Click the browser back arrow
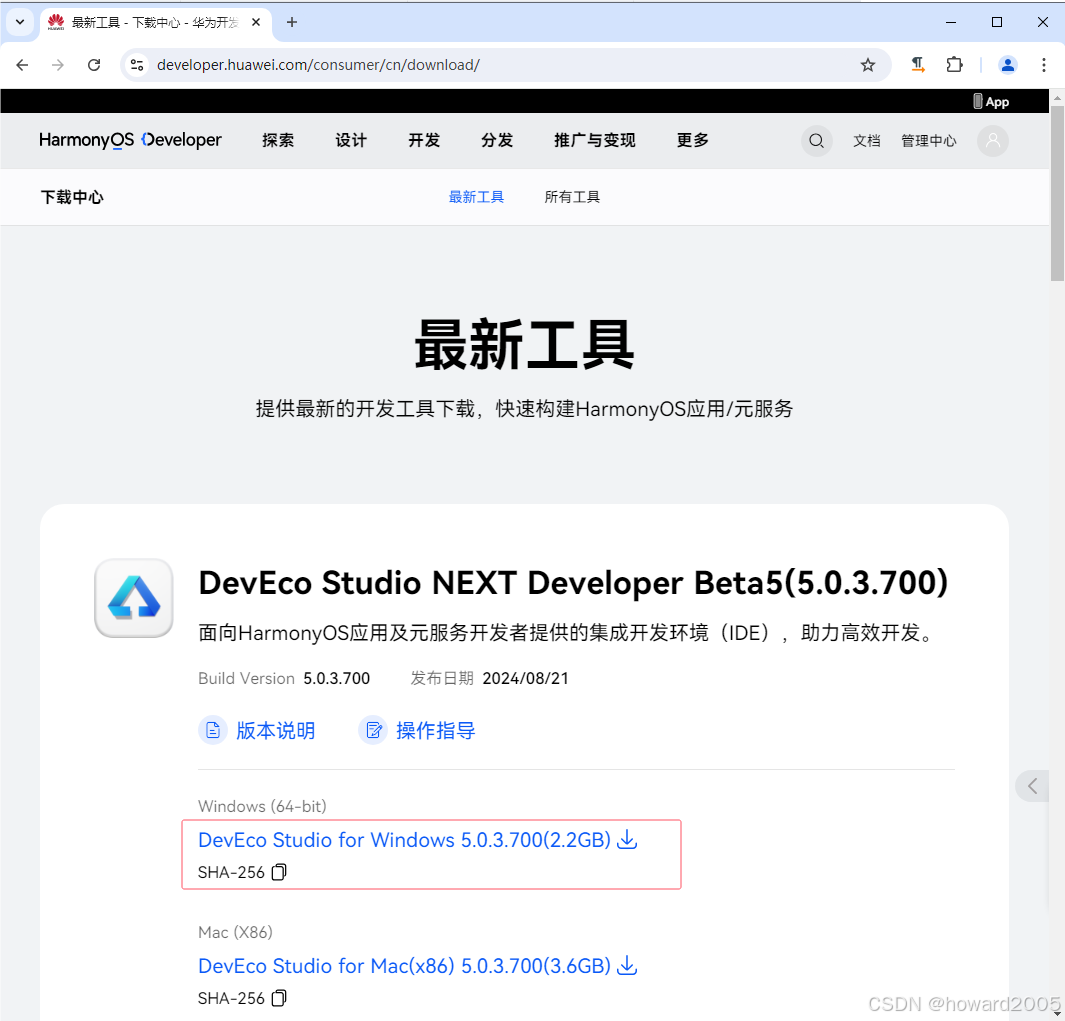1065x1021 pixels. pos(22,65)
